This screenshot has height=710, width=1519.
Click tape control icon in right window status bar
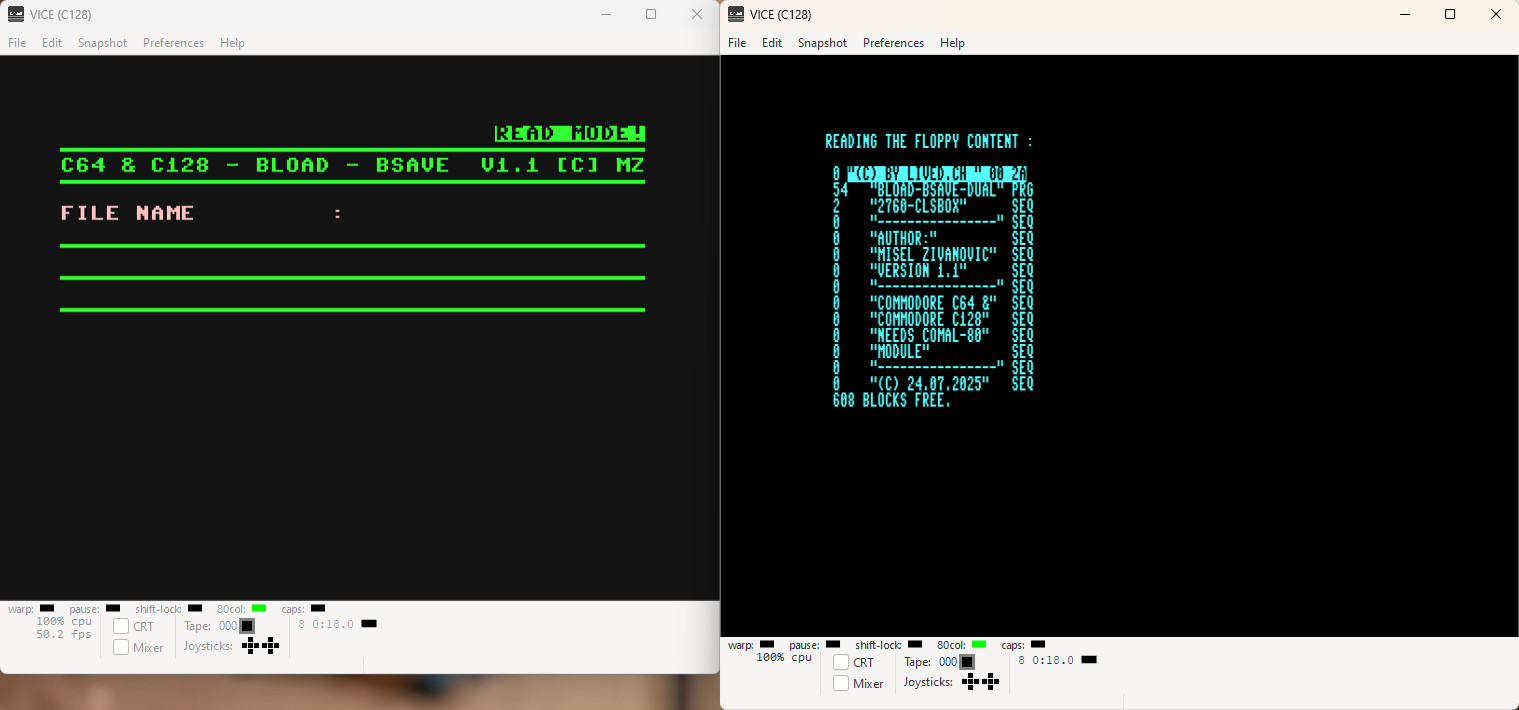(x=967, y=662)
